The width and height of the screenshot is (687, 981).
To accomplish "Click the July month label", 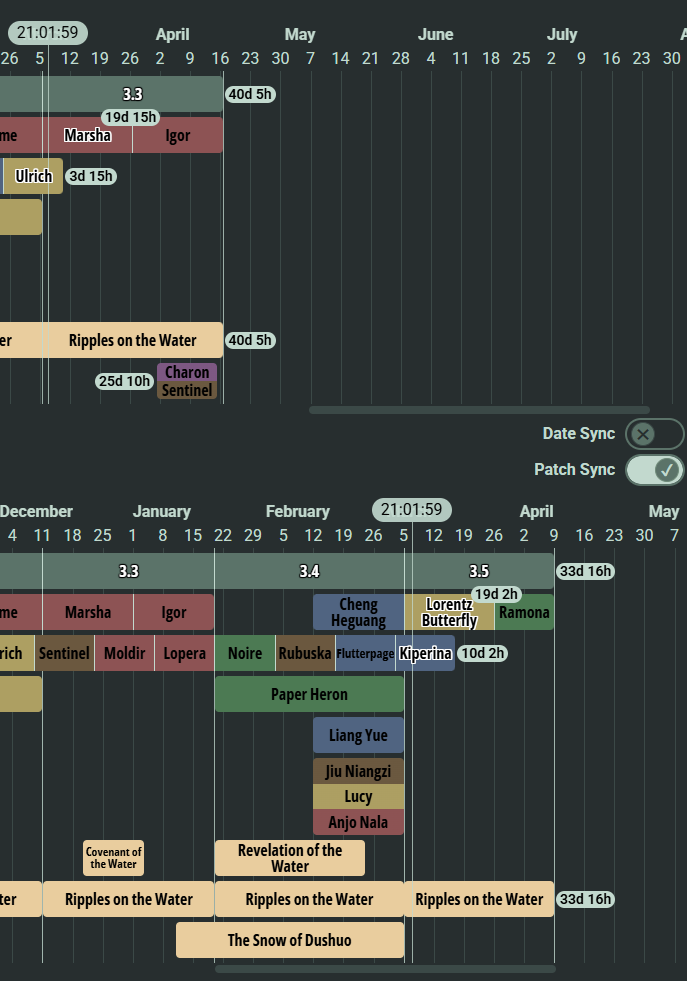I will [x=562, y=34].
